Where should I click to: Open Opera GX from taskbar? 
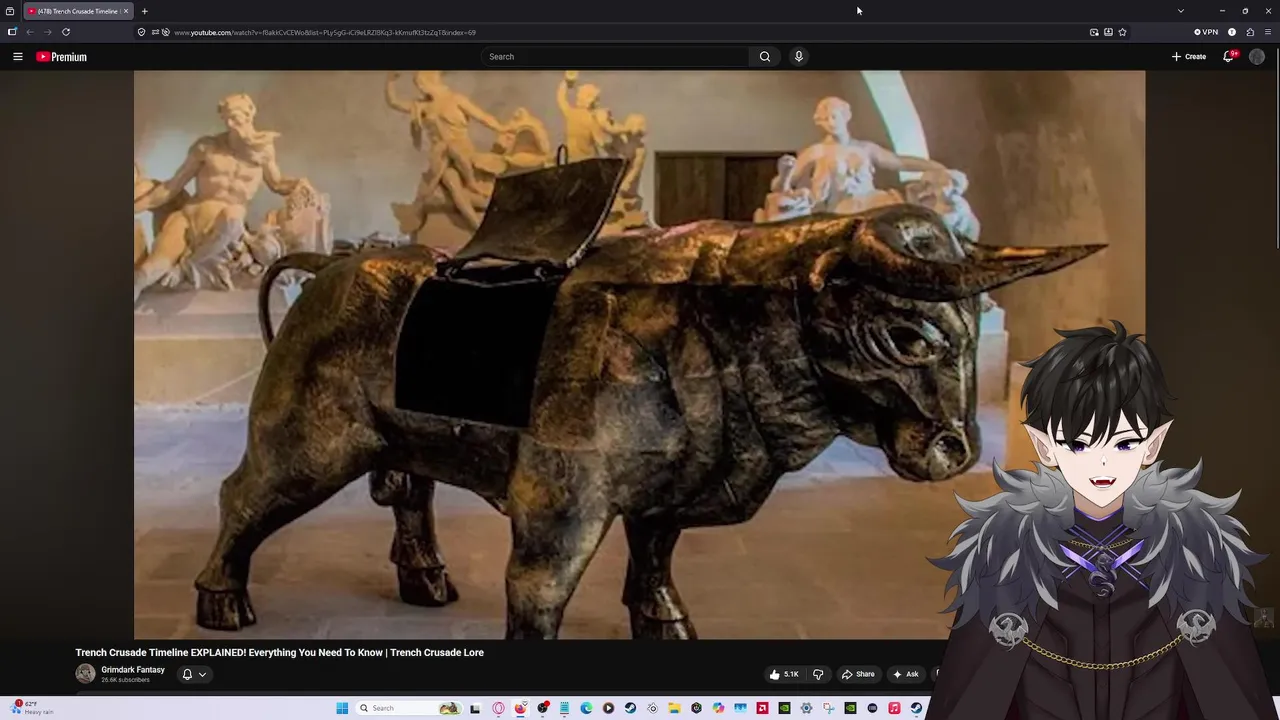click(498, 708)
